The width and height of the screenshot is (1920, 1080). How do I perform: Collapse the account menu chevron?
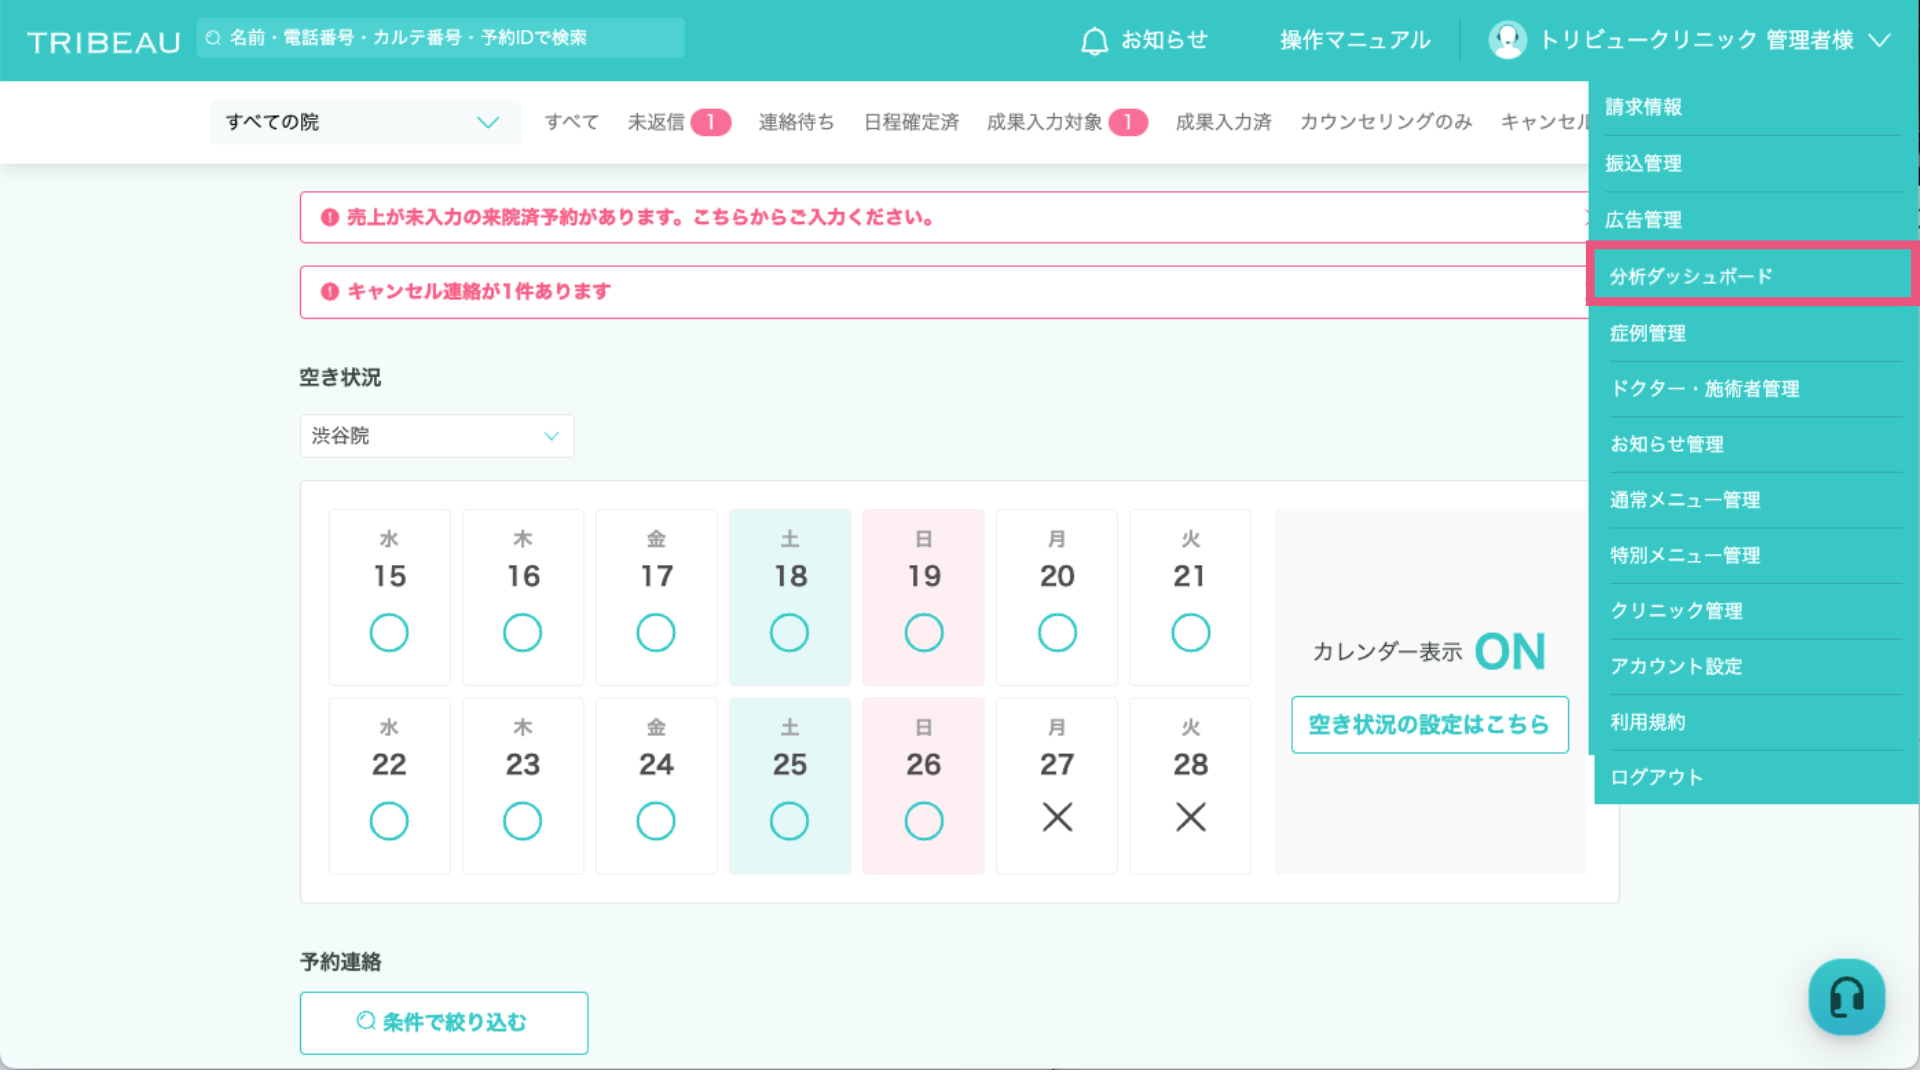tap(1880, 41)
